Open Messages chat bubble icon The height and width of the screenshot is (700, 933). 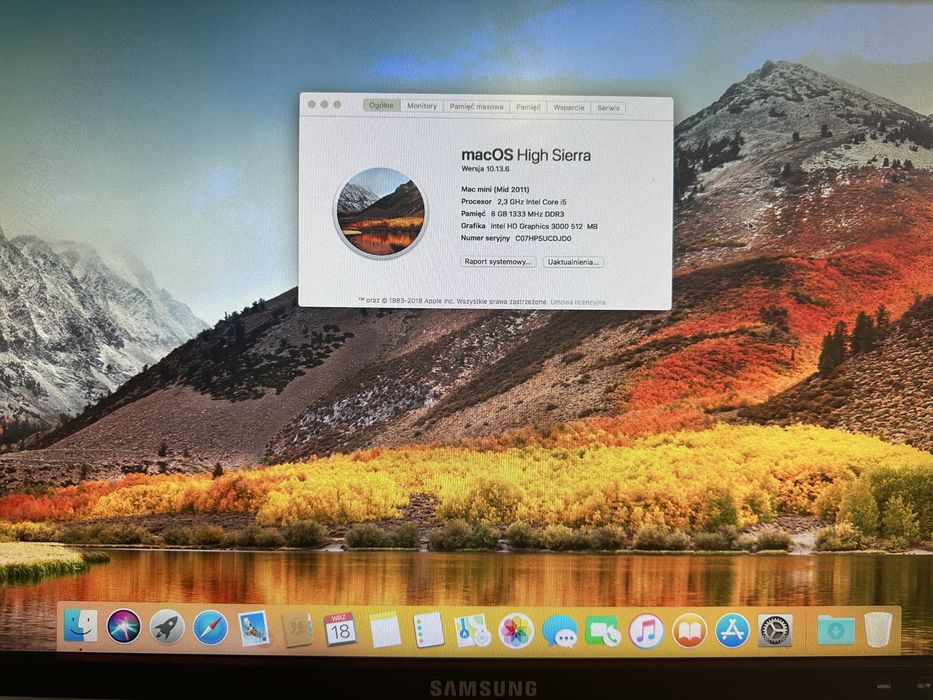tap(559, 631)
